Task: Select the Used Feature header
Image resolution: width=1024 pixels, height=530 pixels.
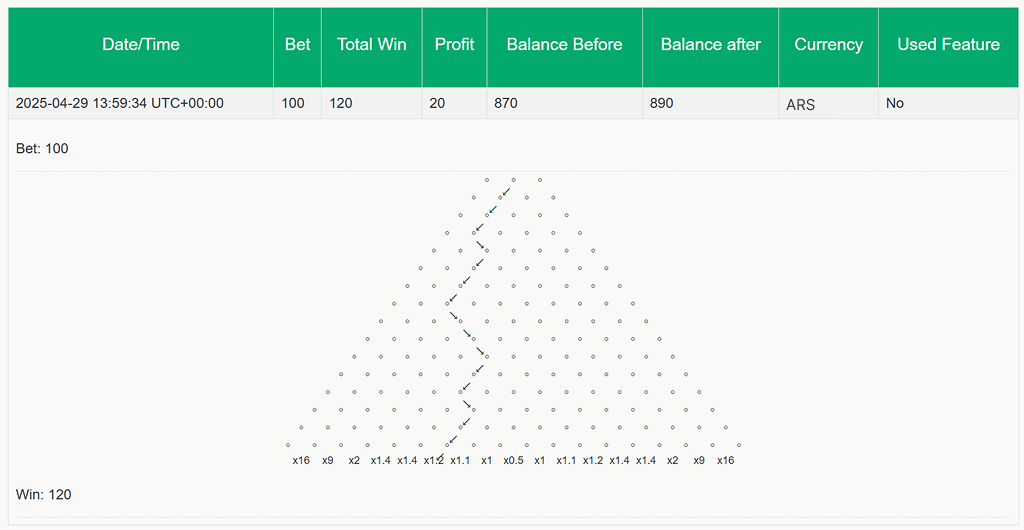Action: click(948, 45)
